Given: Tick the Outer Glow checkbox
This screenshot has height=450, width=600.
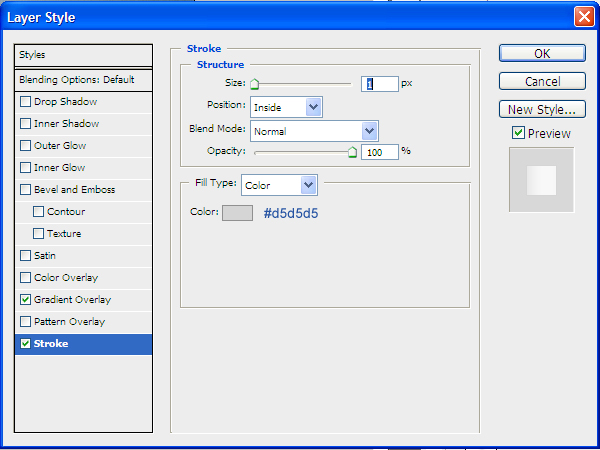Looking at the screenshot, I should (x=26, y=146).
